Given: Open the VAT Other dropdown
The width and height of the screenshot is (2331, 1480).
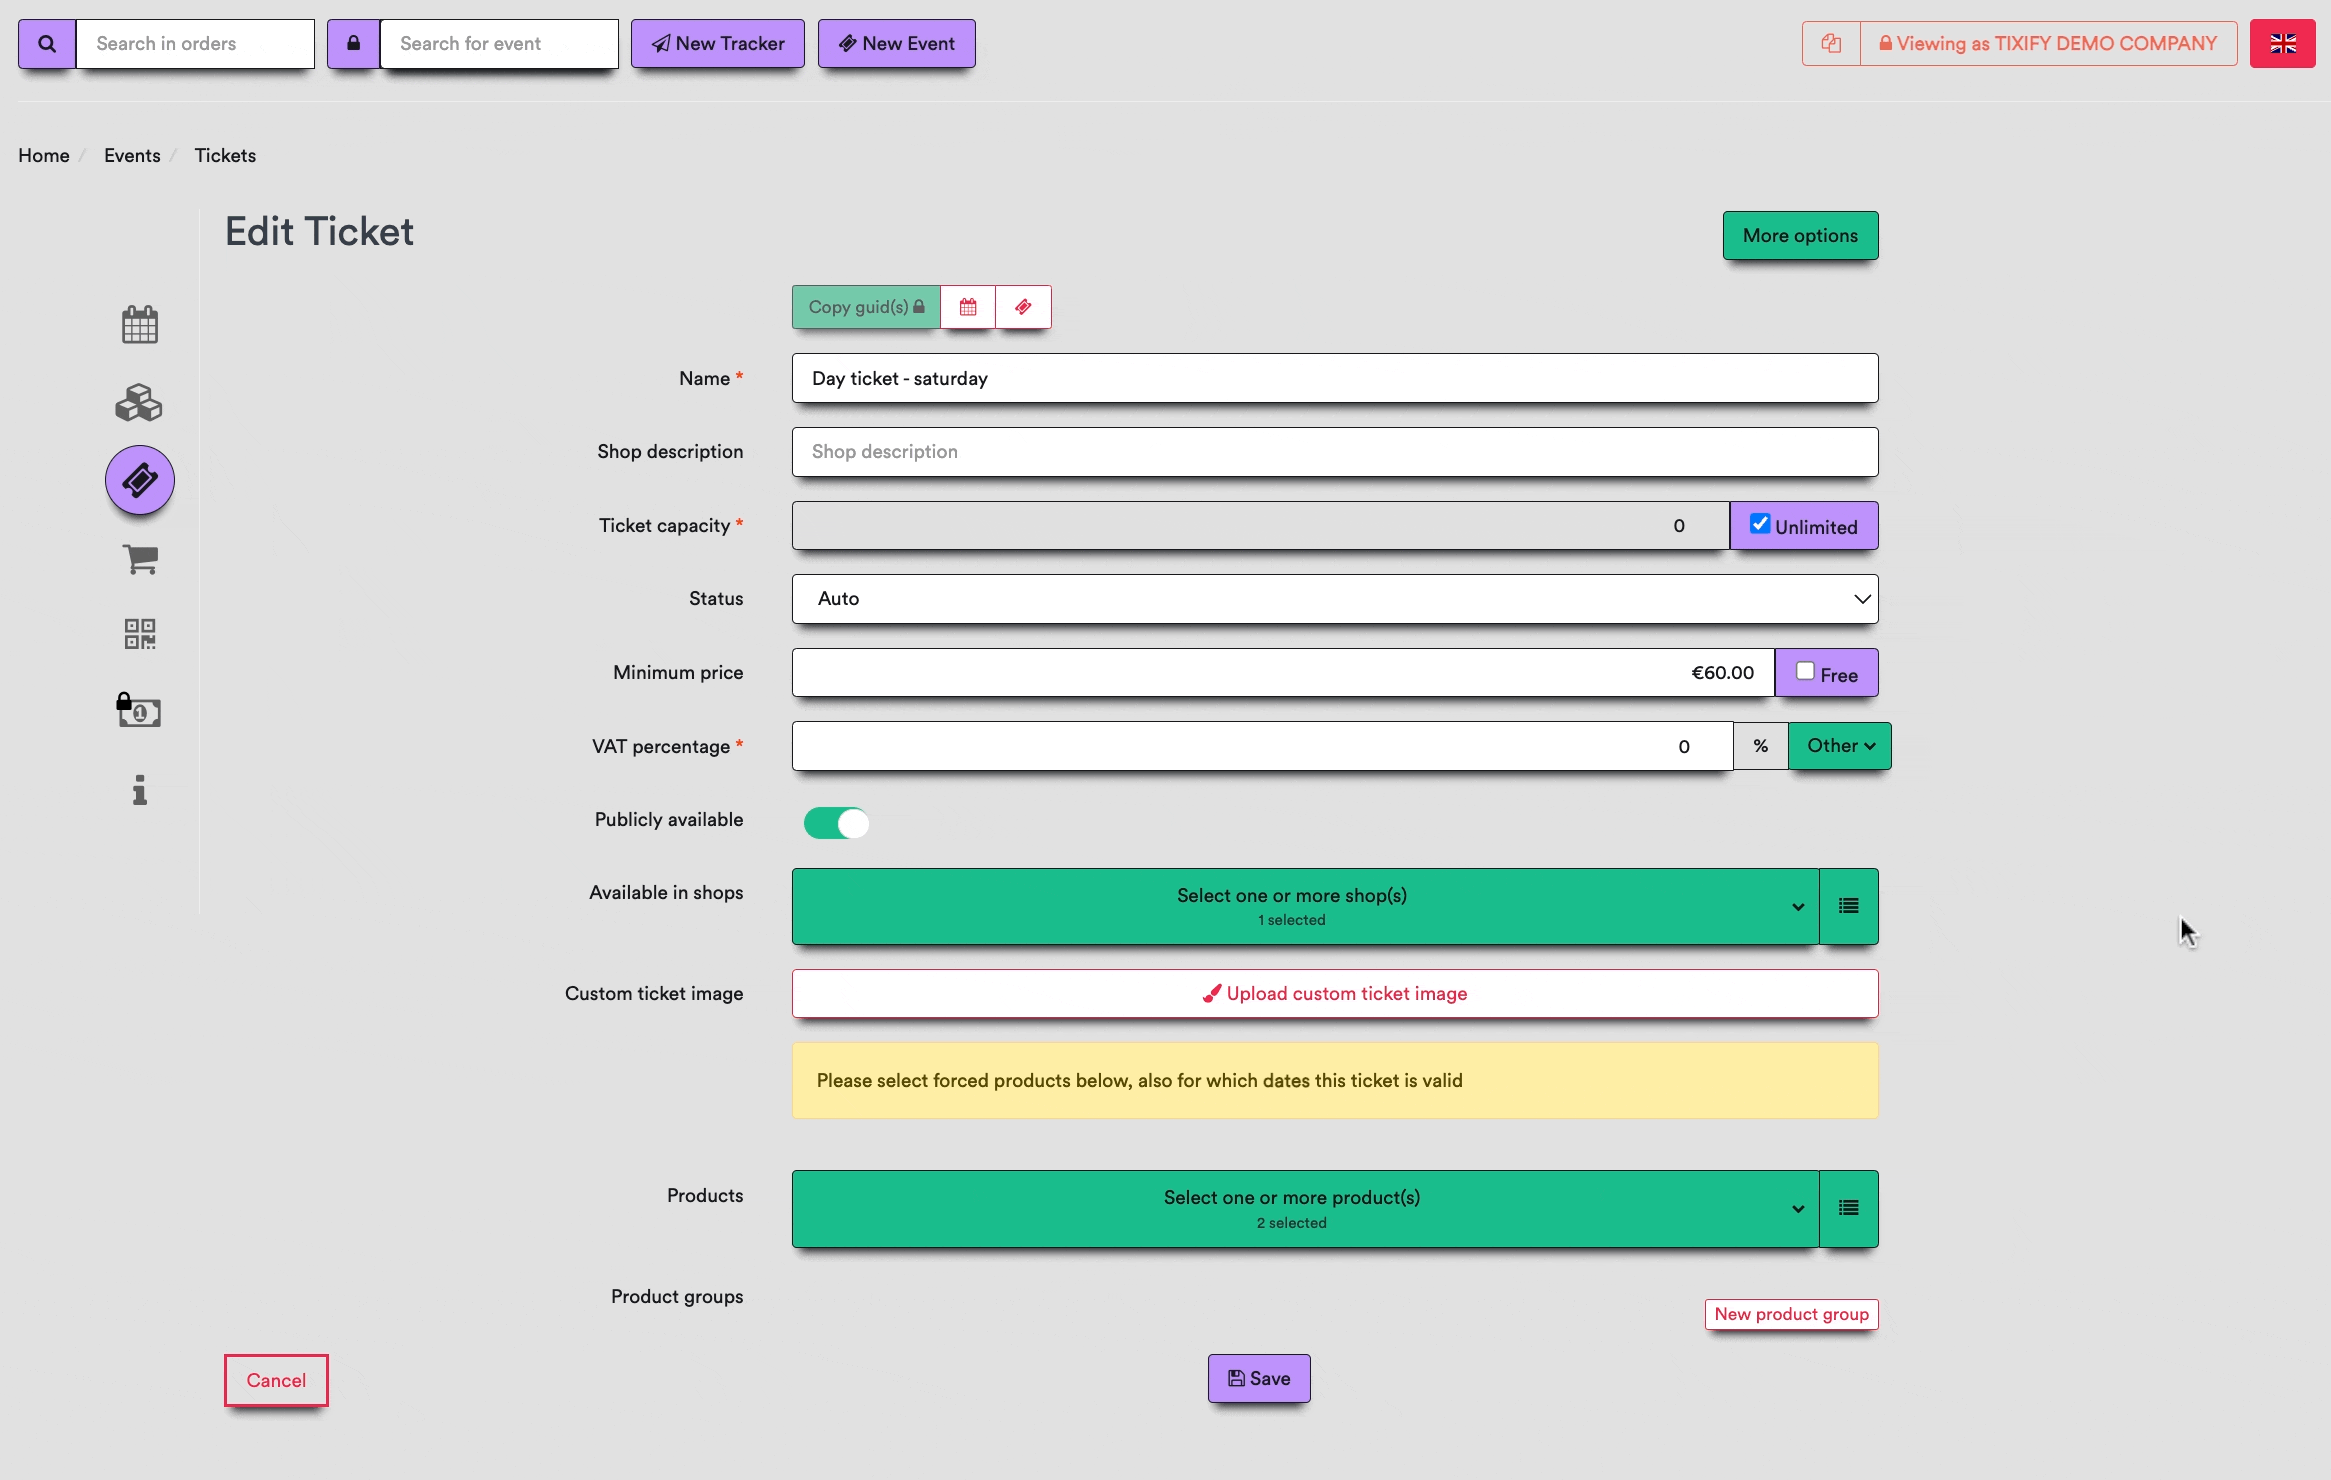Looking at the screenshot, I should tap(1840, 746).
